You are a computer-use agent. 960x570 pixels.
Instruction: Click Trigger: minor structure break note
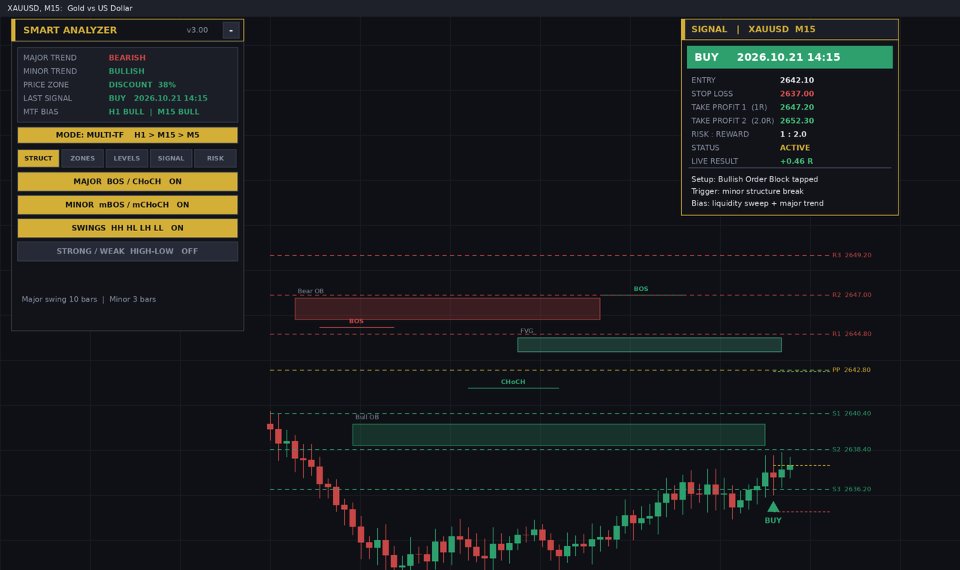[x=747, y=191]
